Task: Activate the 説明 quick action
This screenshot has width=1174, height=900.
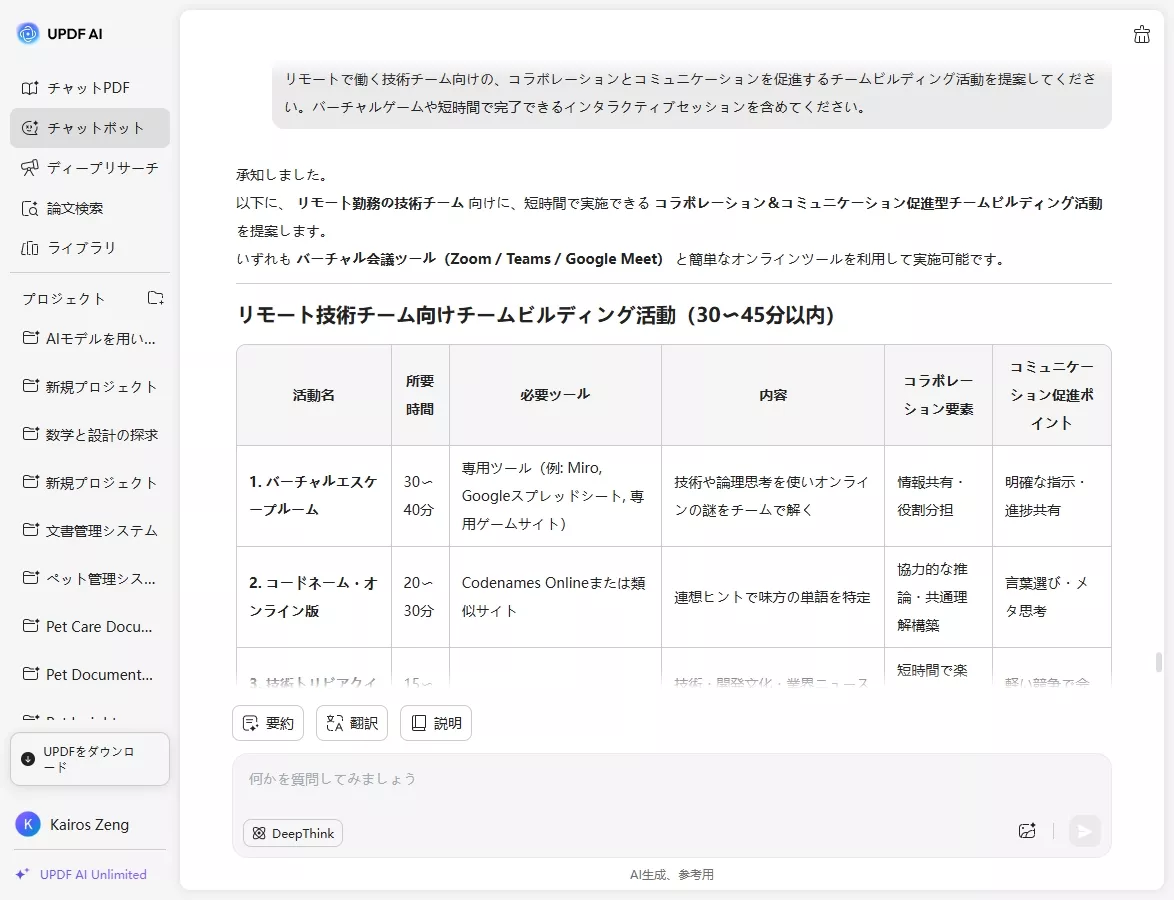Action: click(x=435, y=722)
